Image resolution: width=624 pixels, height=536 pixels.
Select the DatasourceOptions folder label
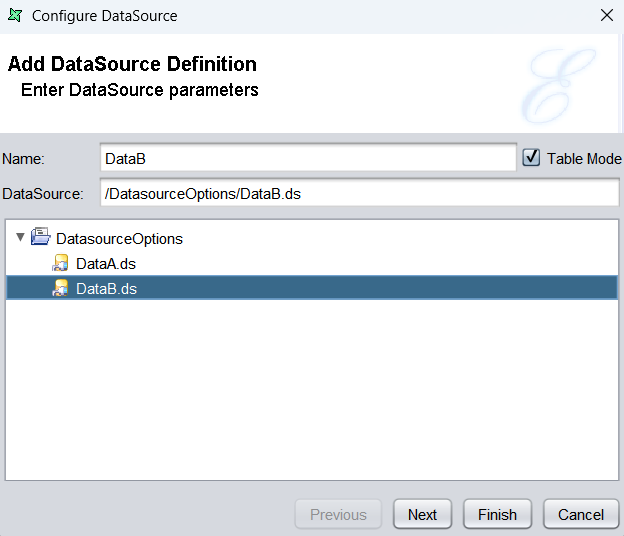(x=119, y=239)
